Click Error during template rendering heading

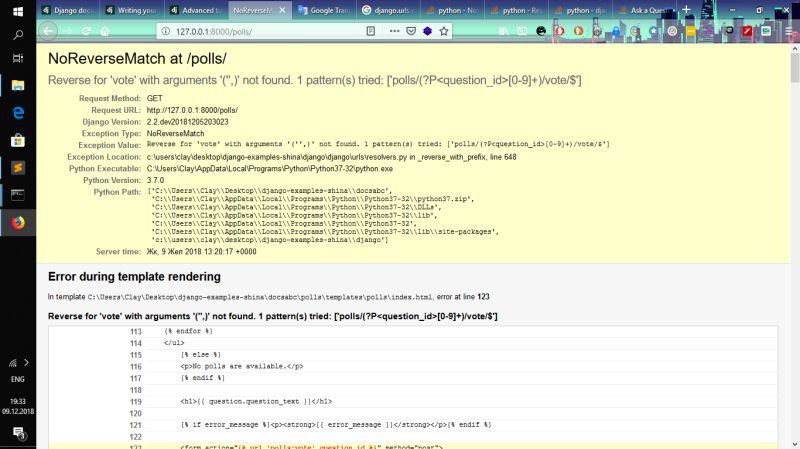coord(134,277)
